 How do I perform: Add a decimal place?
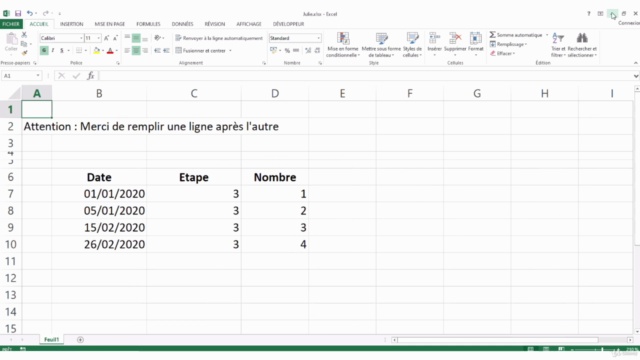coord(308,51)
